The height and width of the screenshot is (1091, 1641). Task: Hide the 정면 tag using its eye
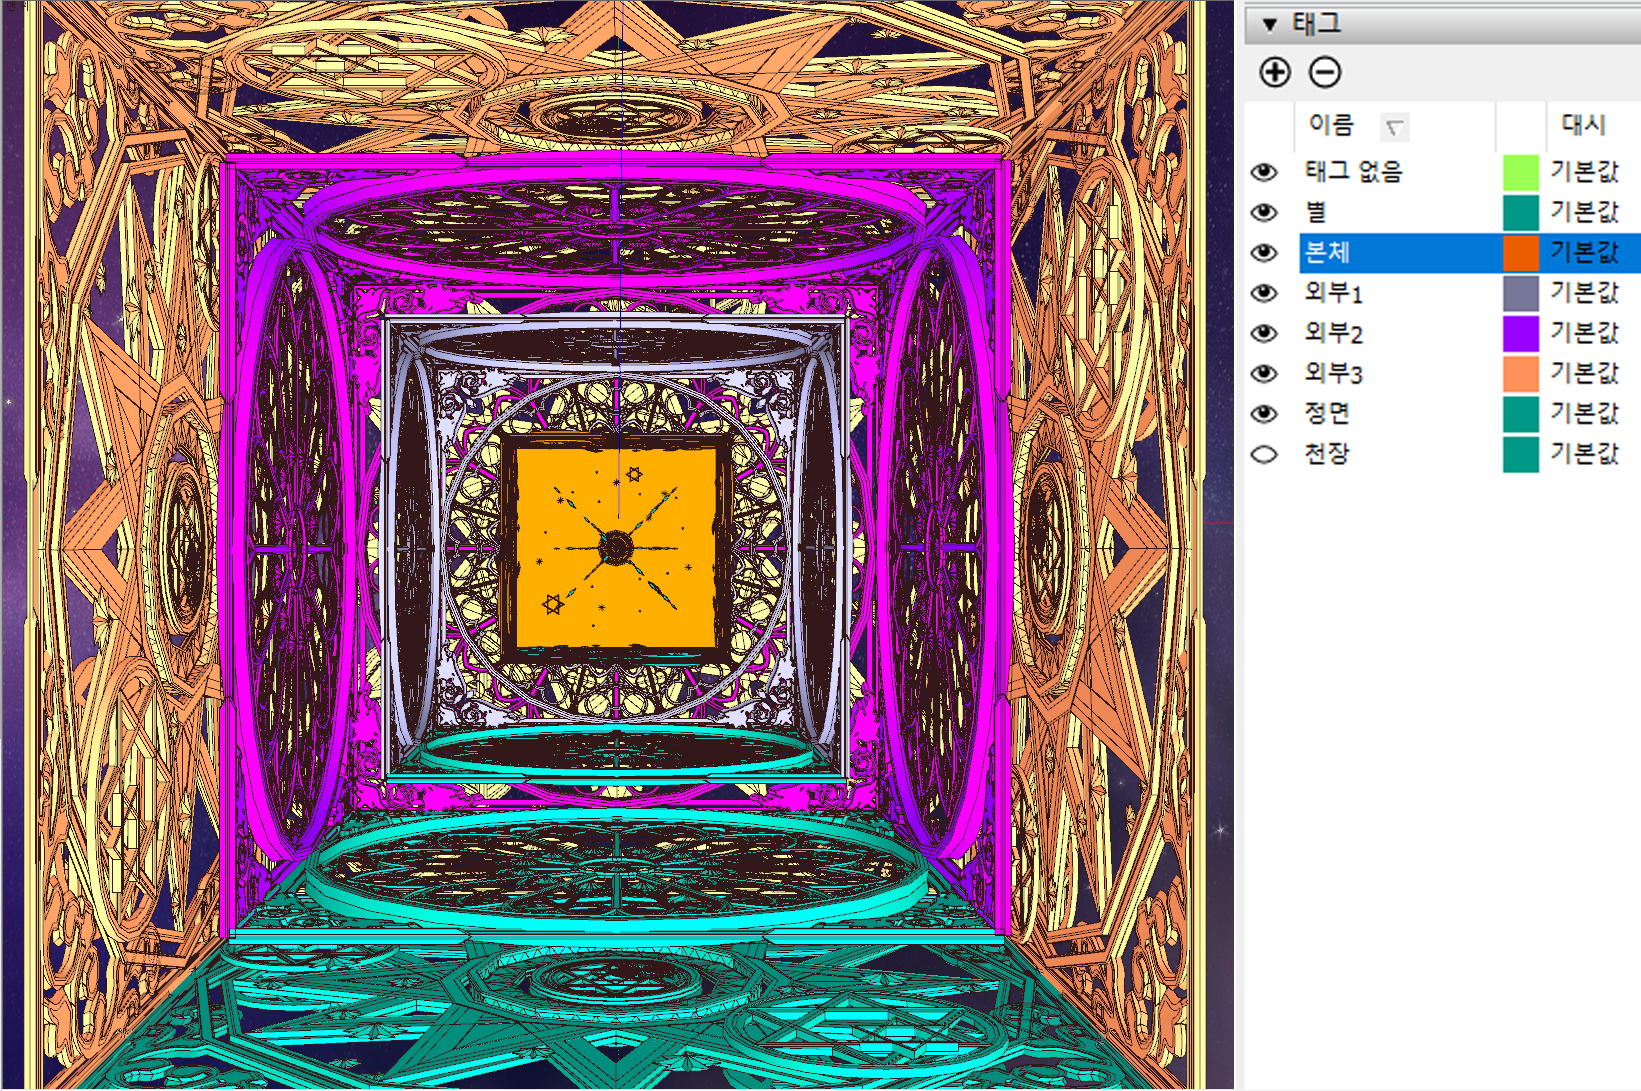point(1264,413)
